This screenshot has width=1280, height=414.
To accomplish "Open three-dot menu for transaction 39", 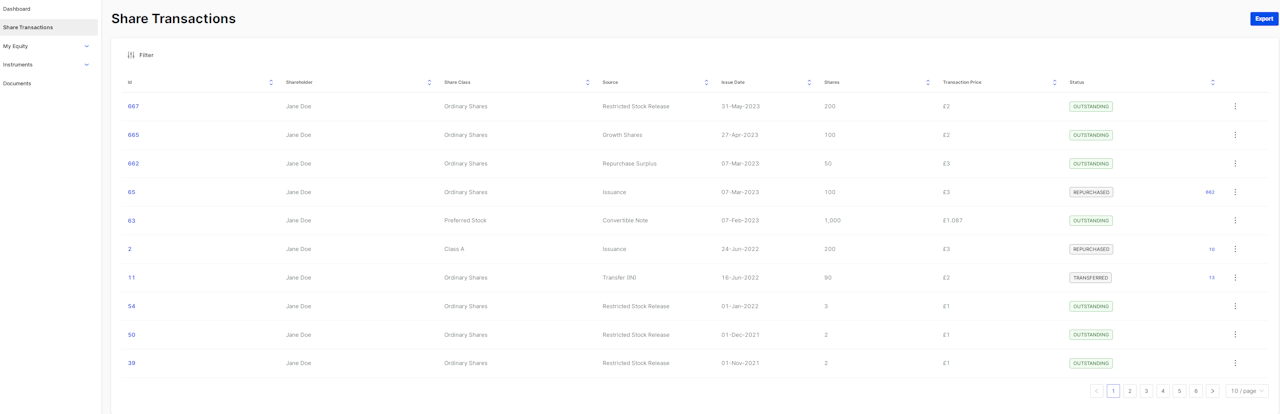I will (x=1235, y=363).
